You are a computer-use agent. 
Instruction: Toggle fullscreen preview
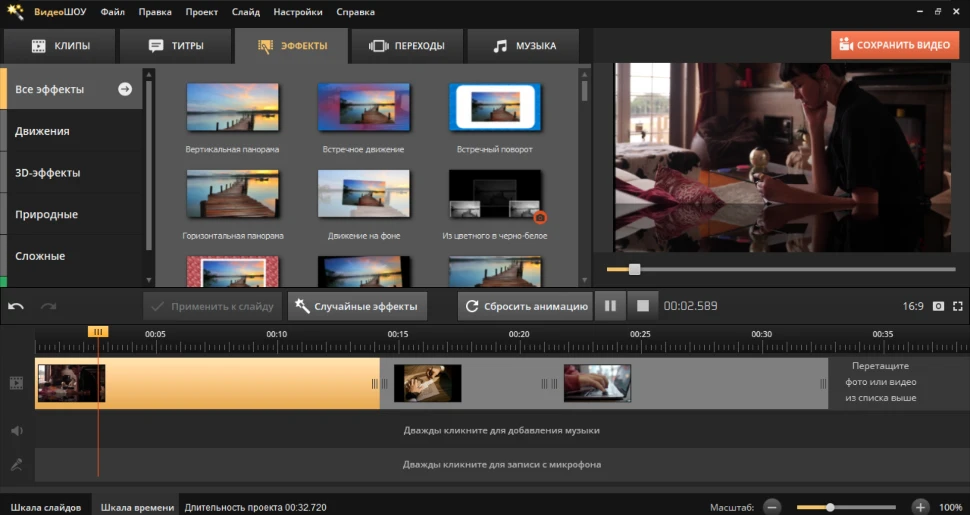(x=958, y=306)
